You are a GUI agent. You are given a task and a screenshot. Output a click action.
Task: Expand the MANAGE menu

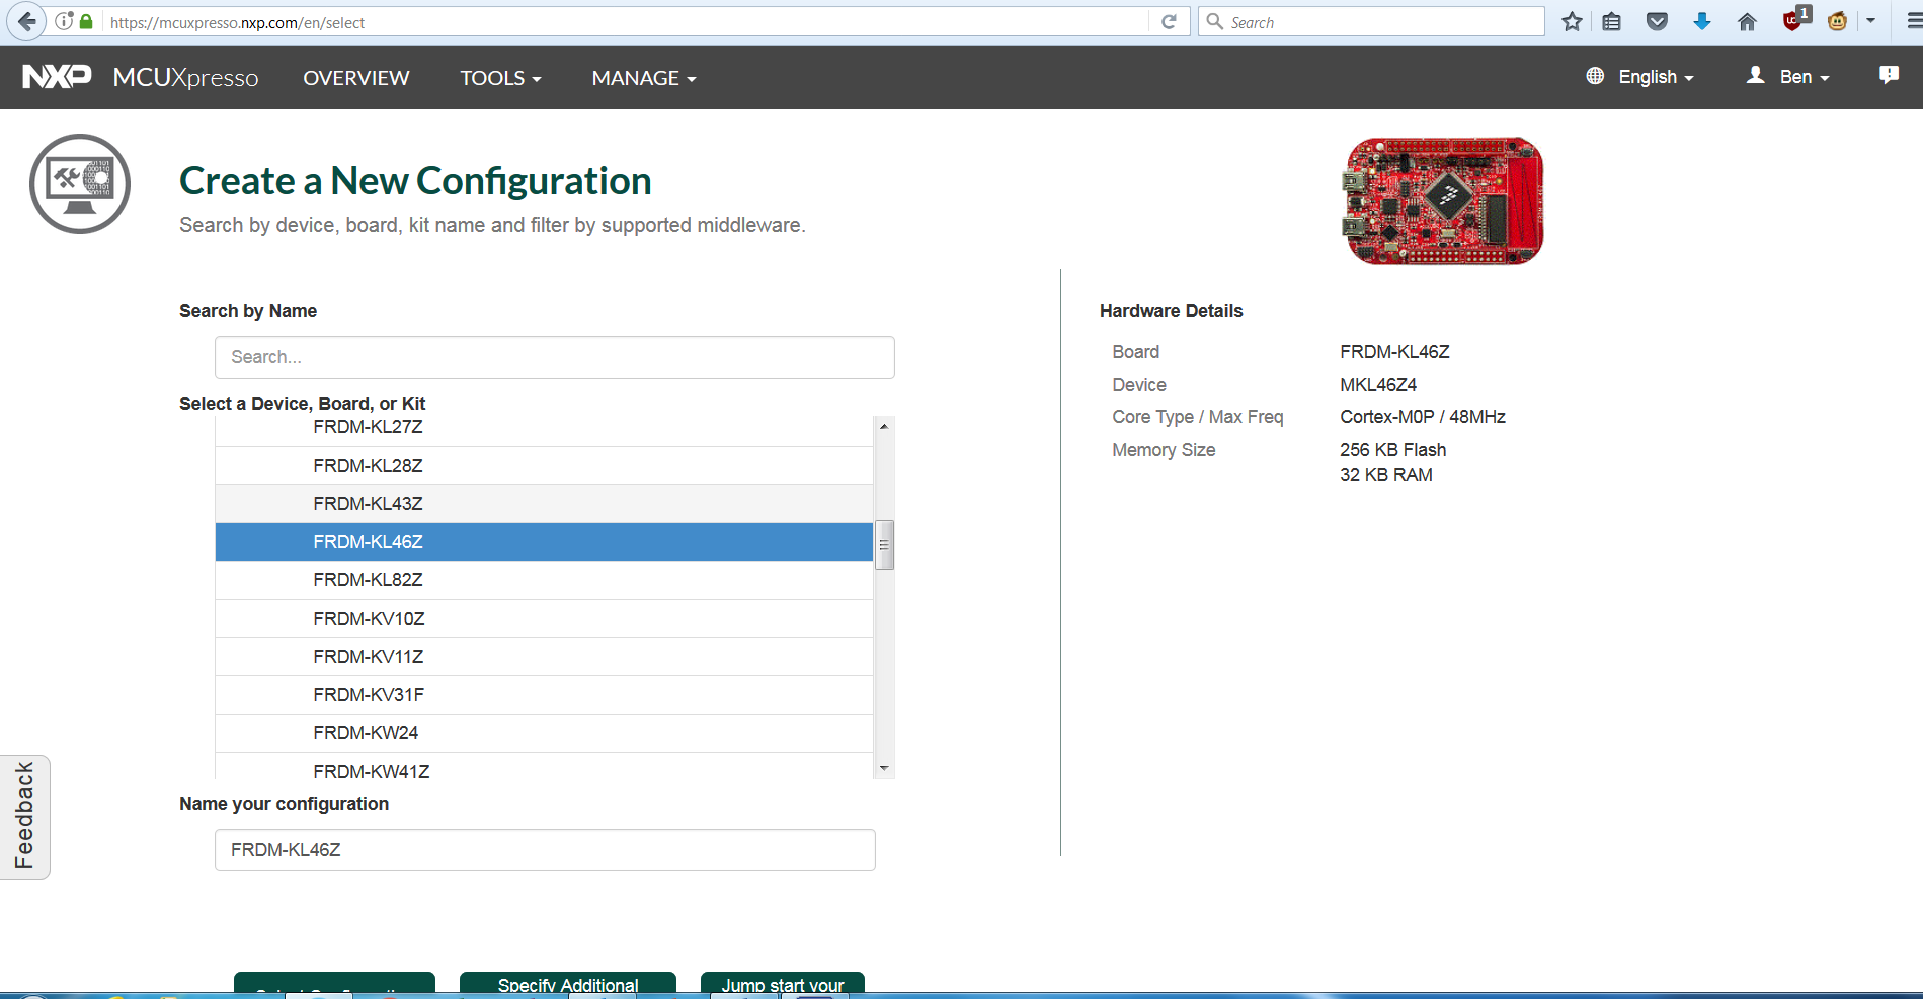pos(643,78)
